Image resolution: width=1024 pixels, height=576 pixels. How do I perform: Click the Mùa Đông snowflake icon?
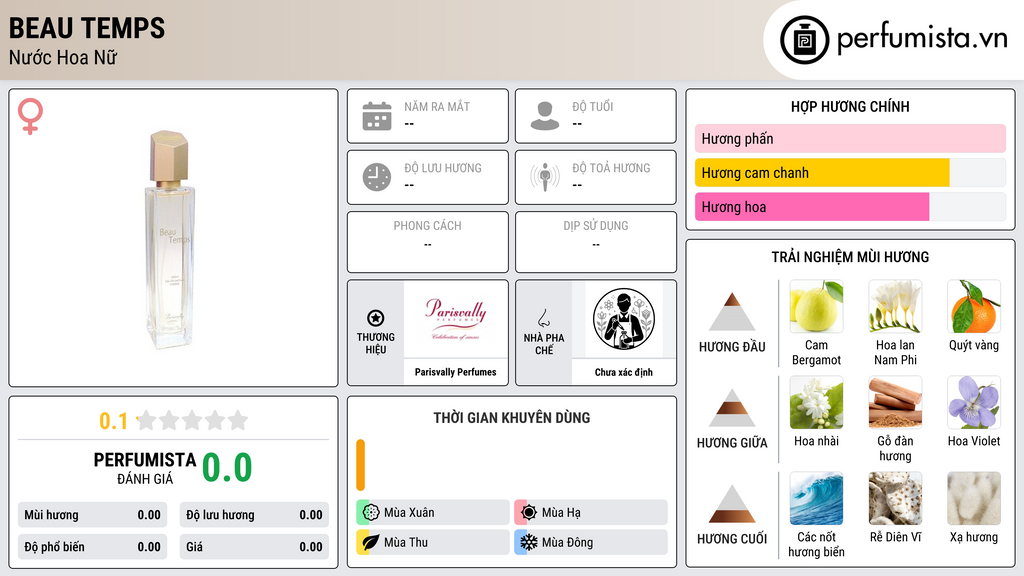point(529,542)
